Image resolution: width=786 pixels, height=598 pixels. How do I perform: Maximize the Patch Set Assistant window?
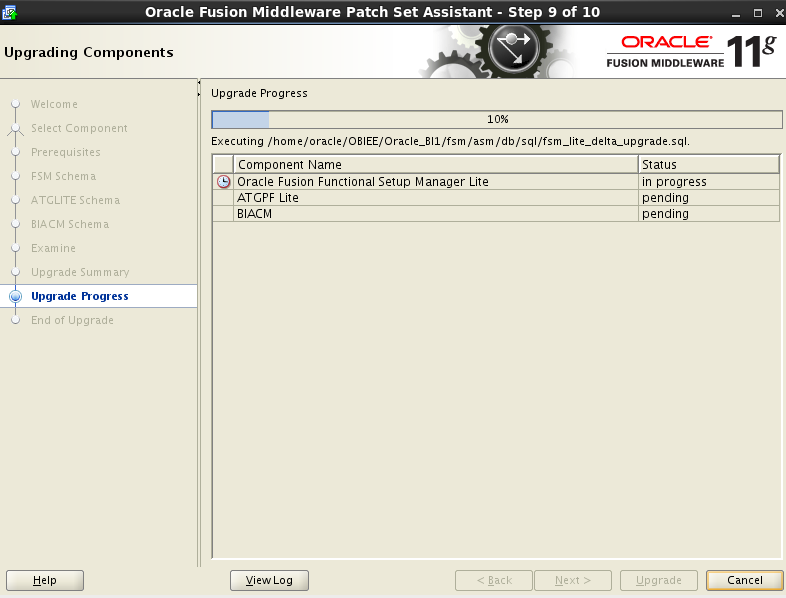click(757, 14)
